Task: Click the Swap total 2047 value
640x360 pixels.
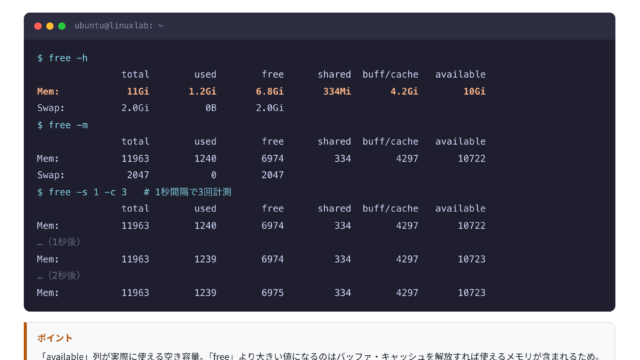Action: click(x=138, y=175)
